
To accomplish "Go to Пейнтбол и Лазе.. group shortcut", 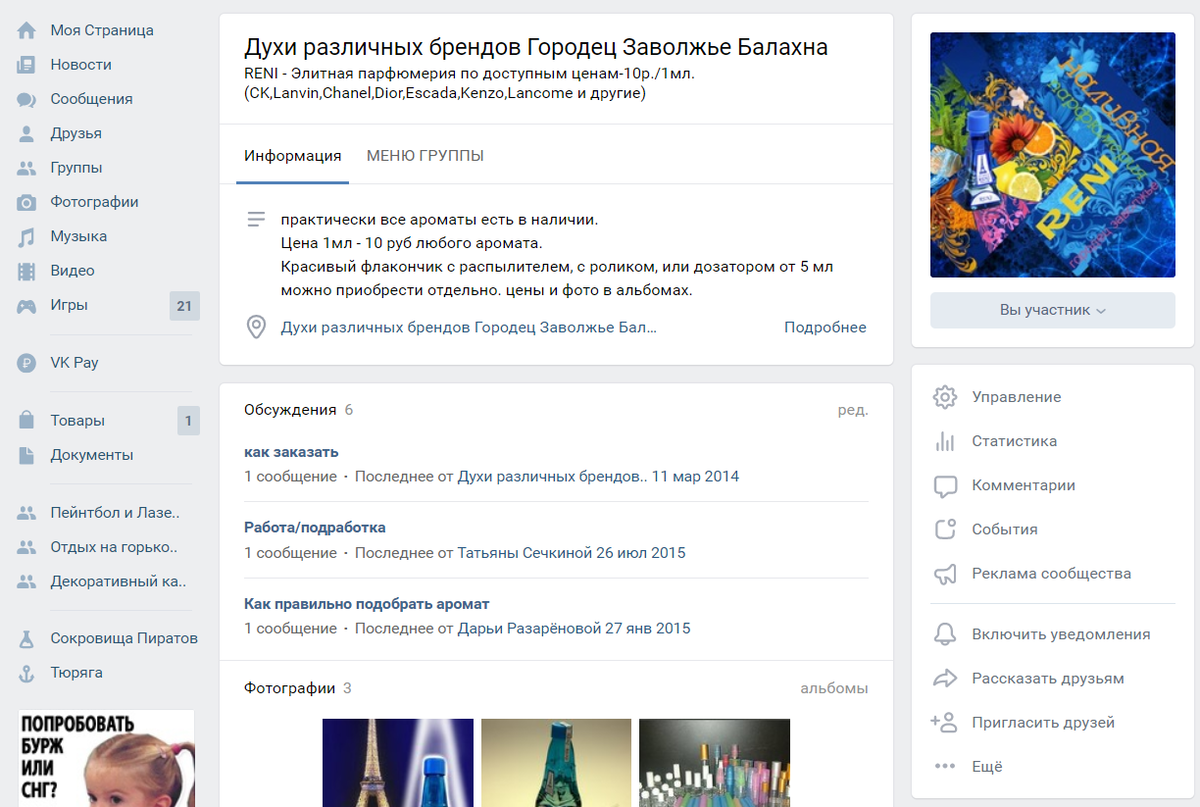I will click(115, 513).
